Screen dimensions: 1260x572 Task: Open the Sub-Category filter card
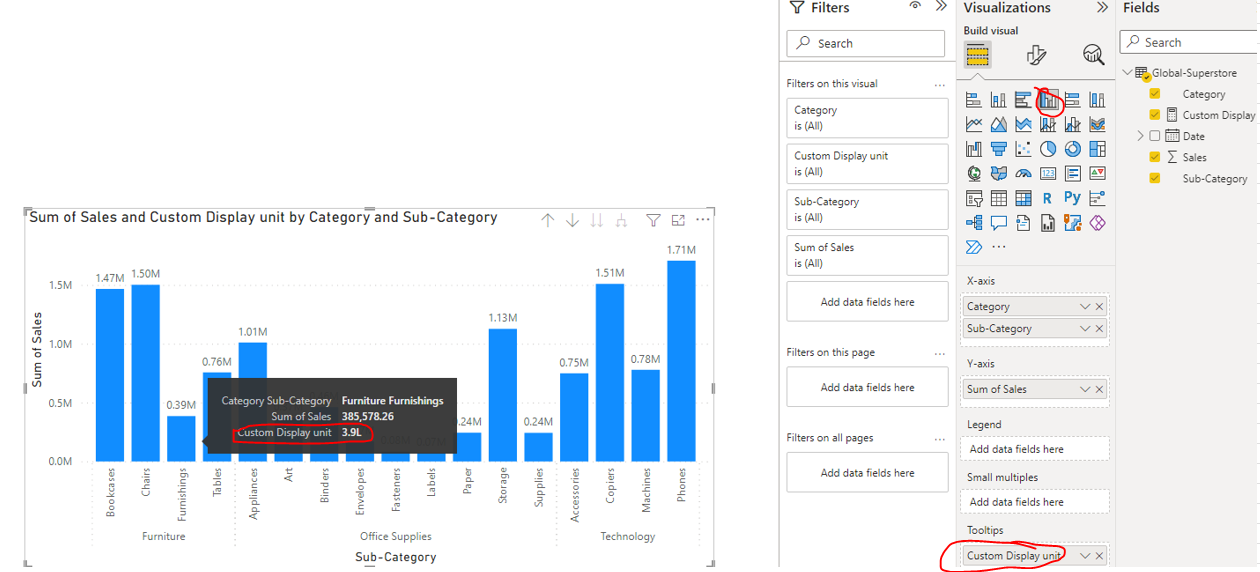(867, 210)
